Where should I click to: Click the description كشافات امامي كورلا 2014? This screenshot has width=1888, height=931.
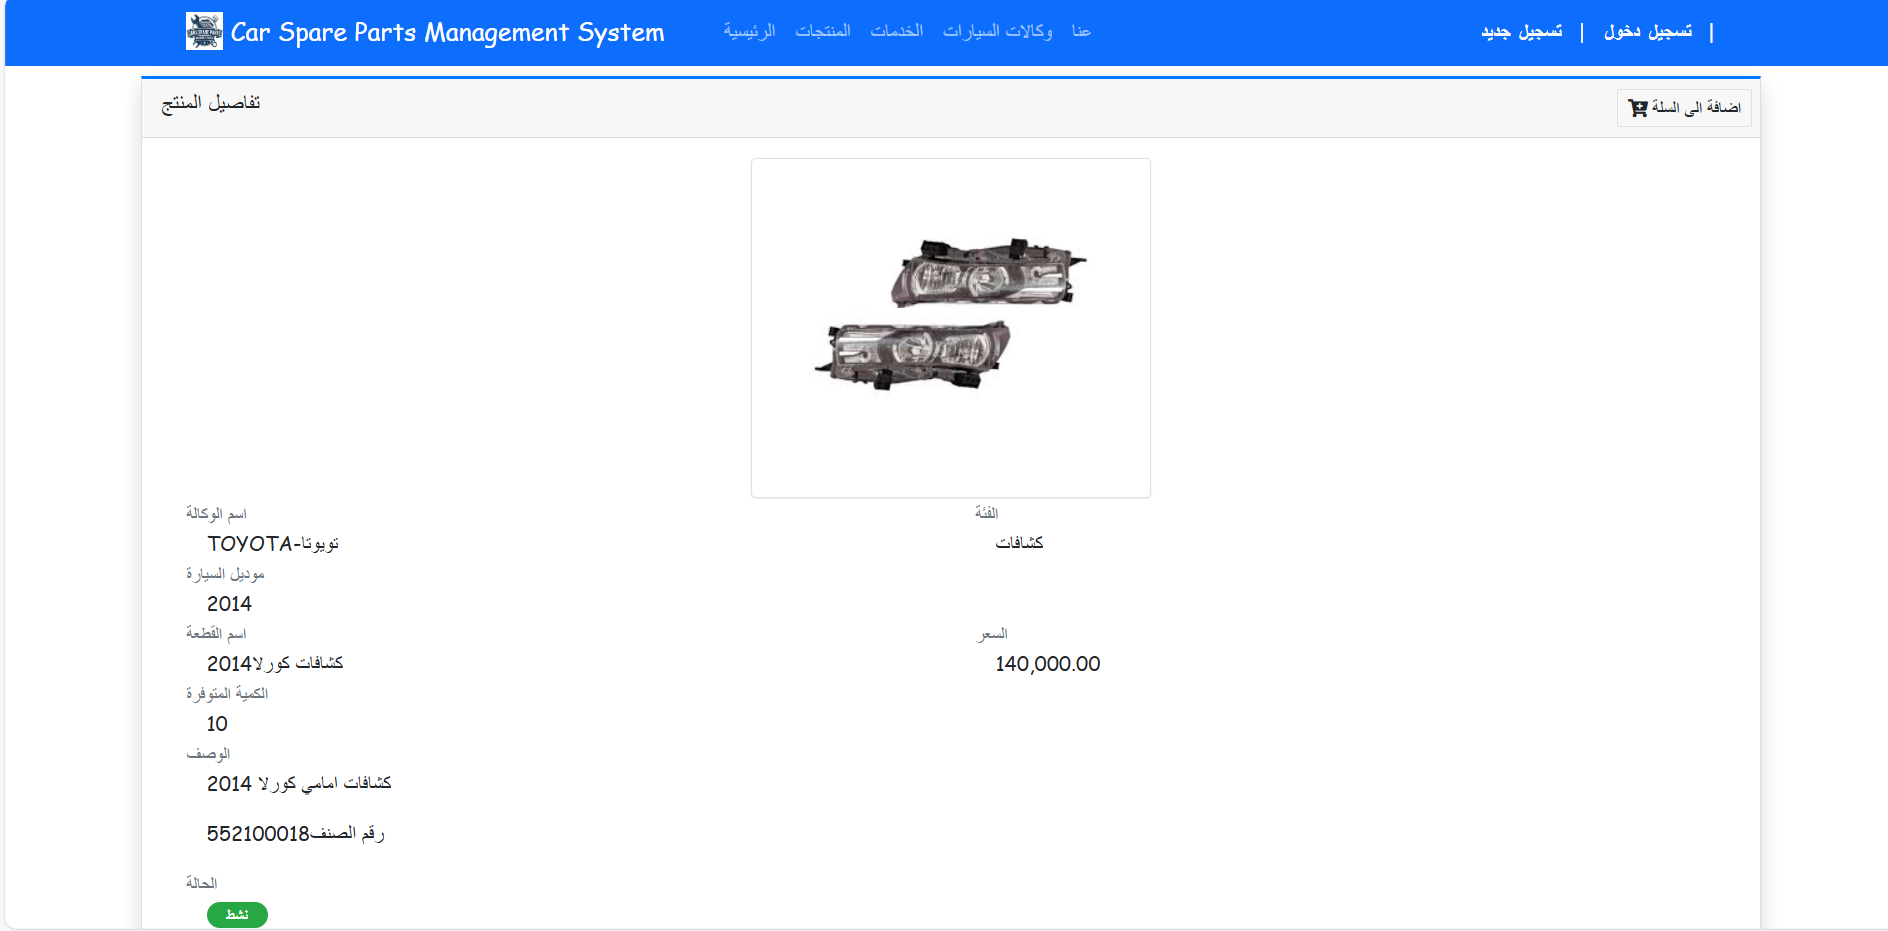tap(299, 784)
